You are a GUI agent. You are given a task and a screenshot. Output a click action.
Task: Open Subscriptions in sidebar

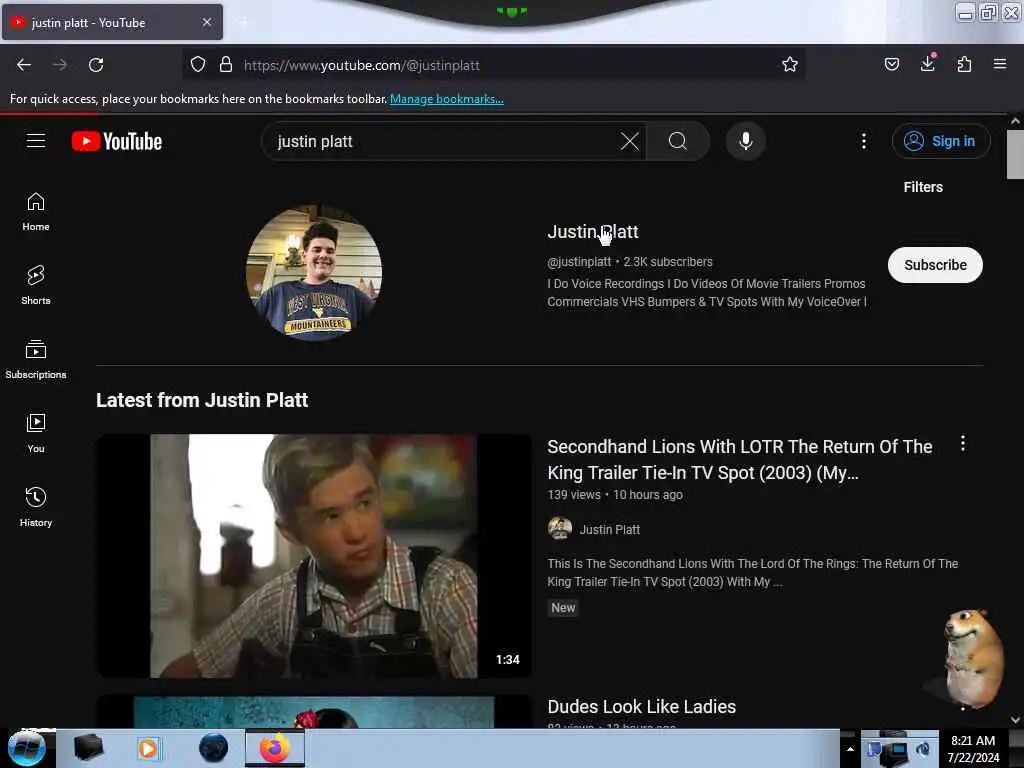(x=36, y=360)
